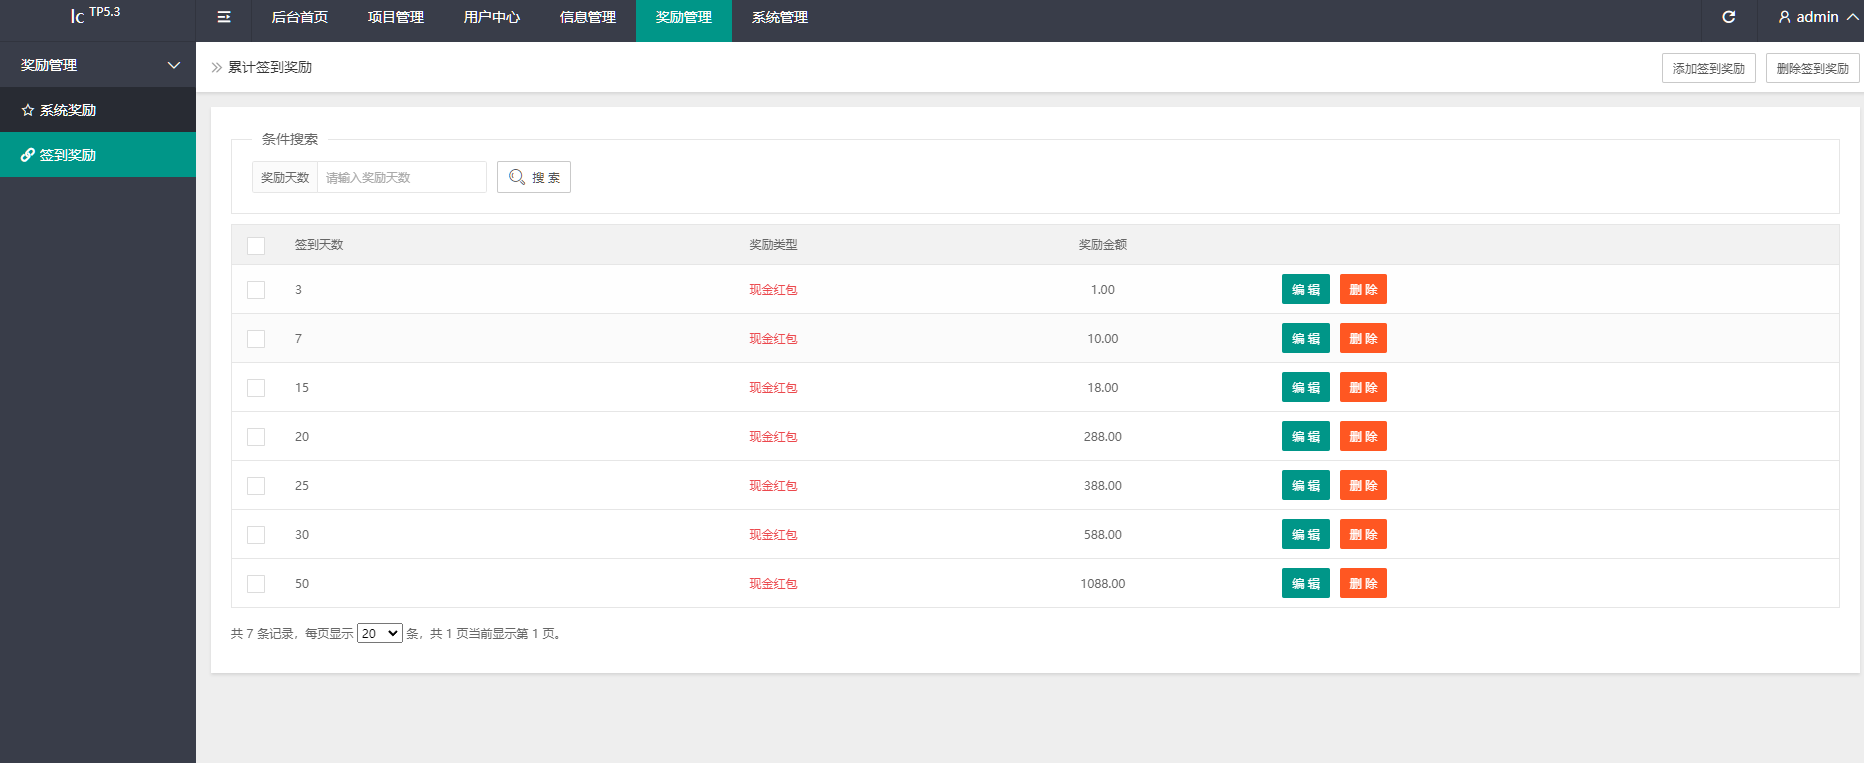Check the checkbox for the 3-day row
This screenshot has width=1864, height=763.
coord(256,290)
